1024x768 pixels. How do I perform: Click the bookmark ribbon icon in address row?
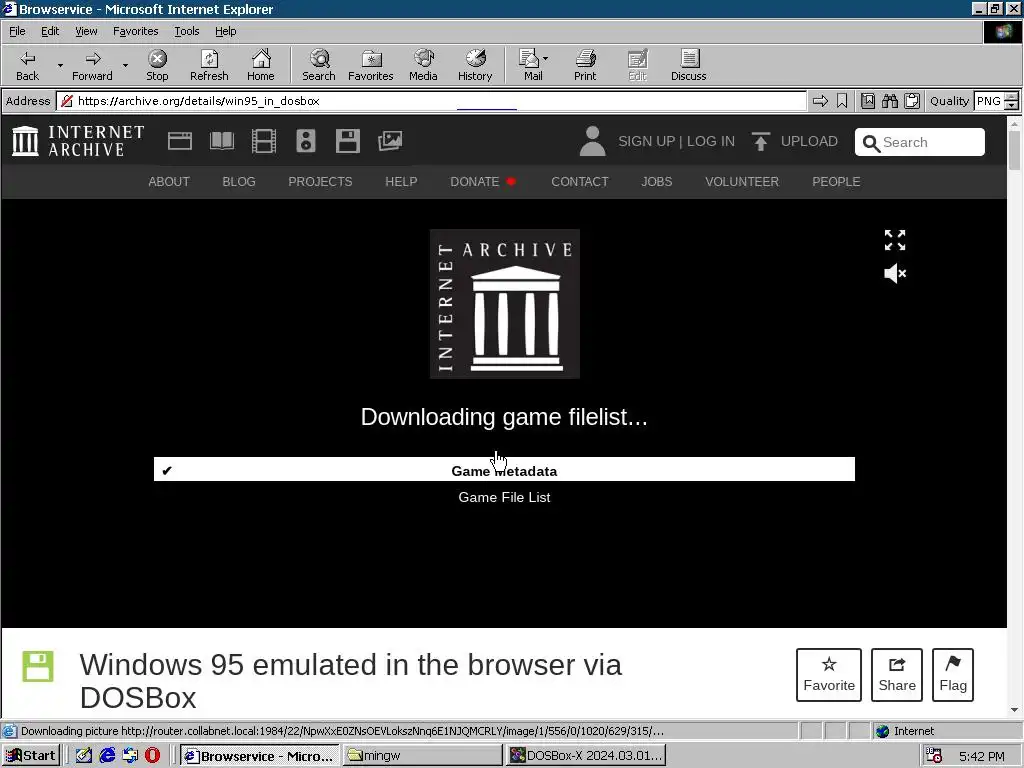click(842, 101)
